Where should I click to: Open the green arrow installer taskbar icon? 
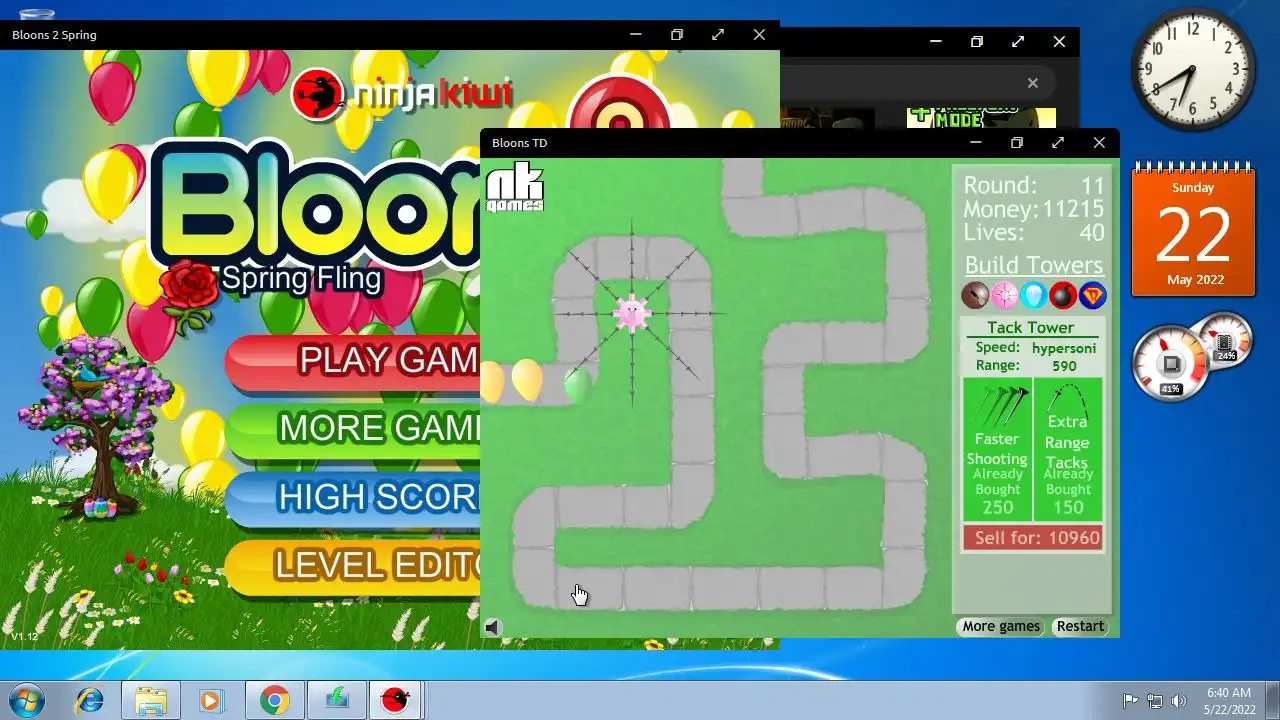[x=337, y=700]
